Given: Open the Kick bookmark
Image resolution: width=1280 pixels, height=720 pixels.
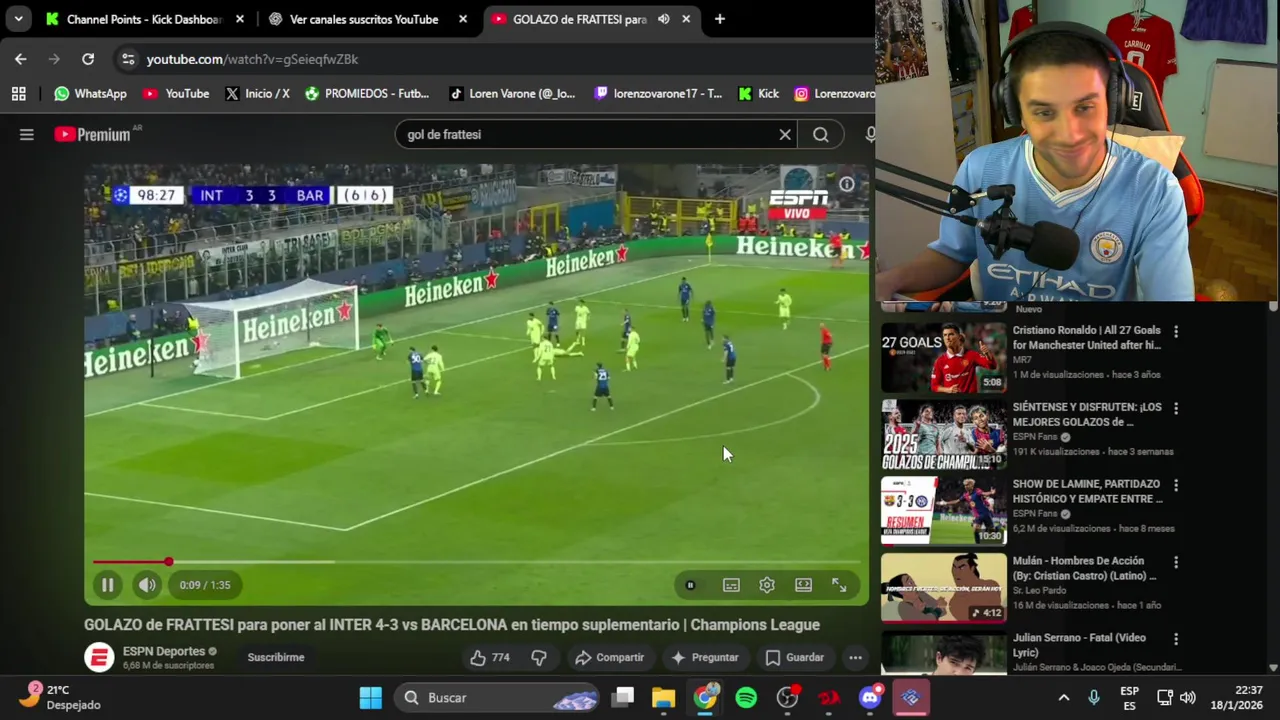Looking at the screenshot, I should pyautogui.click(x=759, y=93).
